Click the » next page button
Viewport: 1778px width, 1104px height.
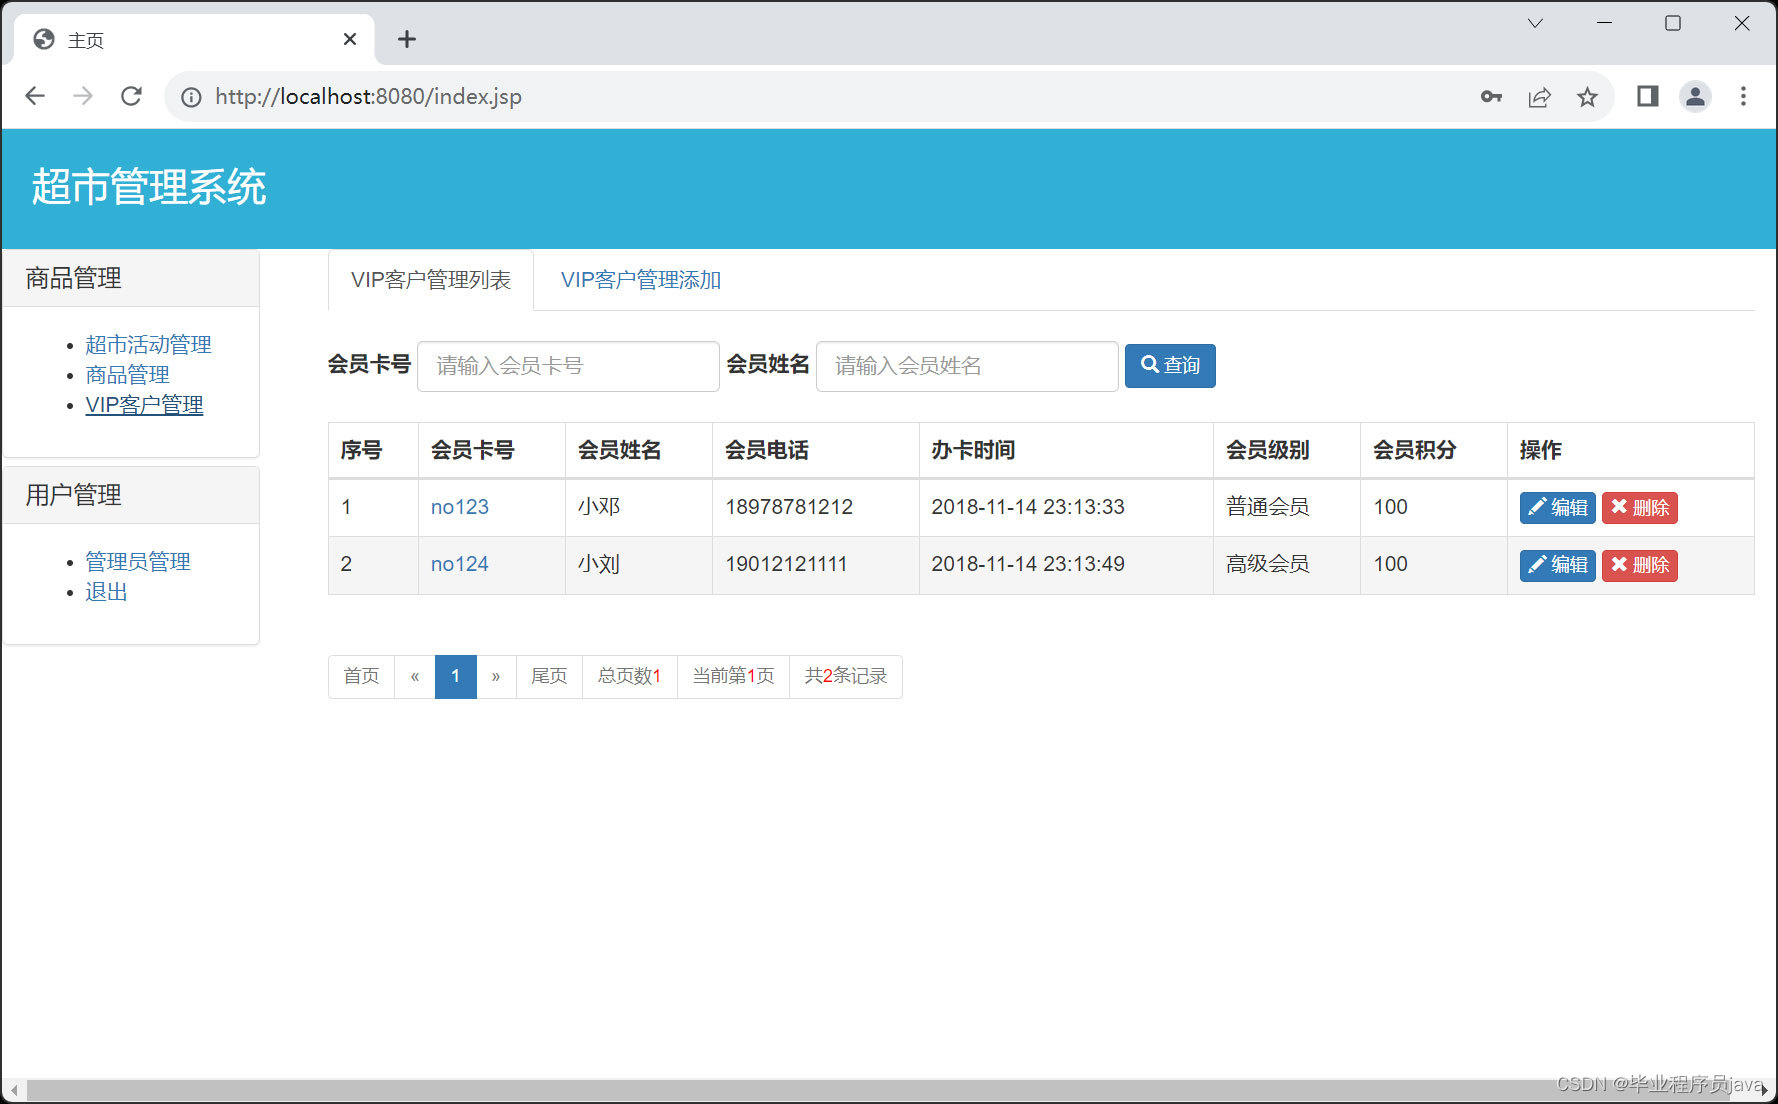[496, 677]
